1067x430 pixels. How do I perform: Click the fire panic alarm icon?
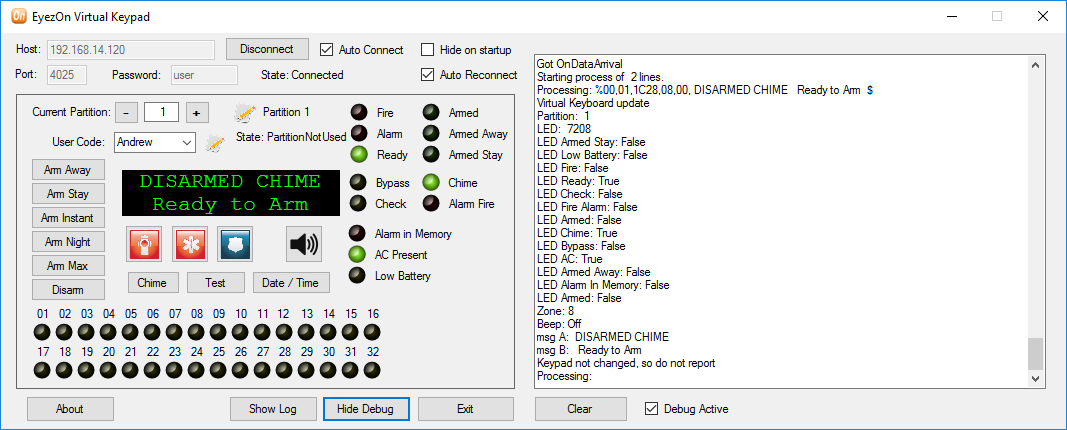coord(144,244)
